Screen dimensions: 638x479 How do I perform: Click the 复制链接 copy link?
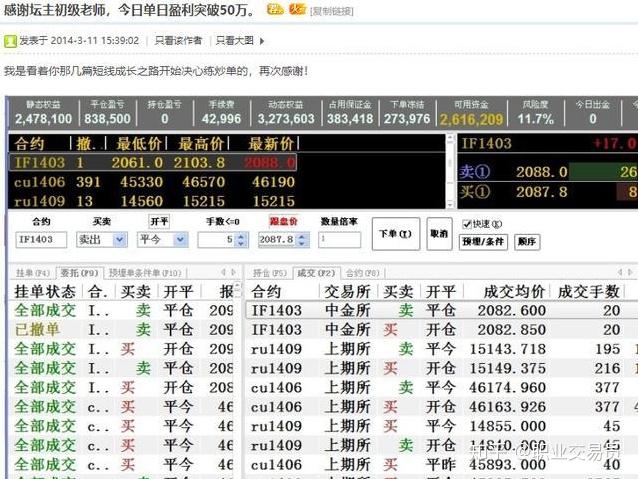click(x=332, y=11)
